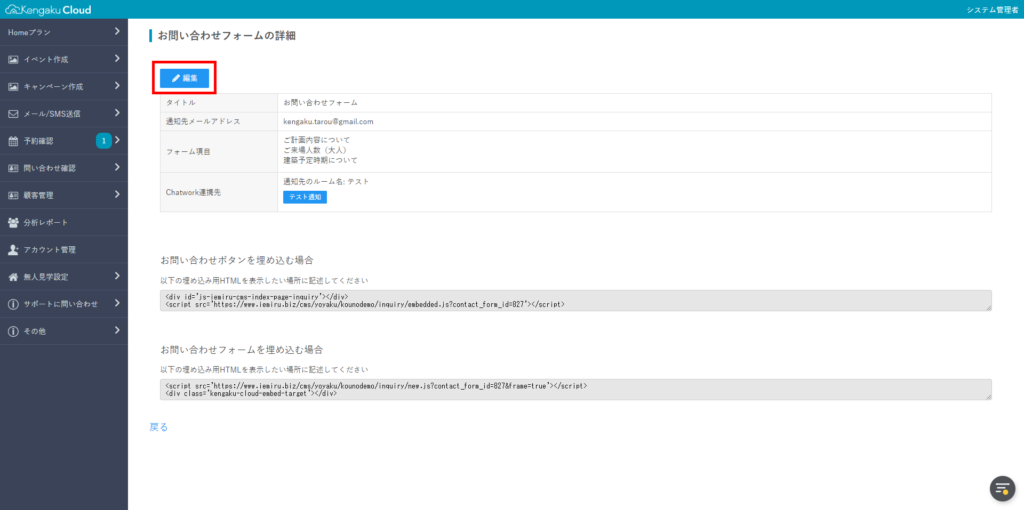
Task: Click the 分析レポート people icon
Action: 13,222
